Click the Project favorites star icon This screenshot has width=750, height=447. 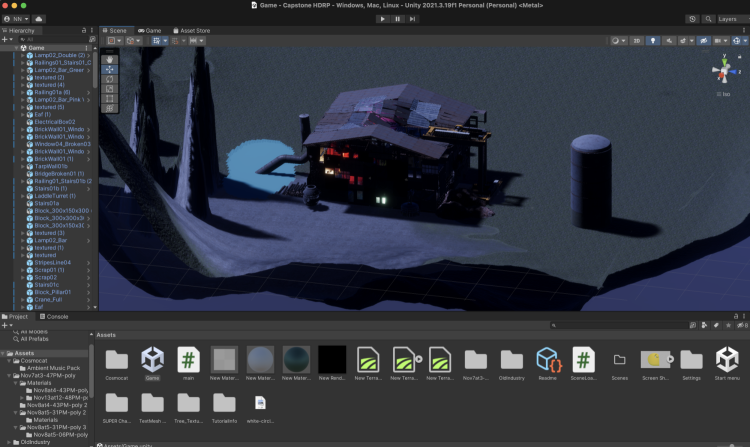(x=728, y=325)
